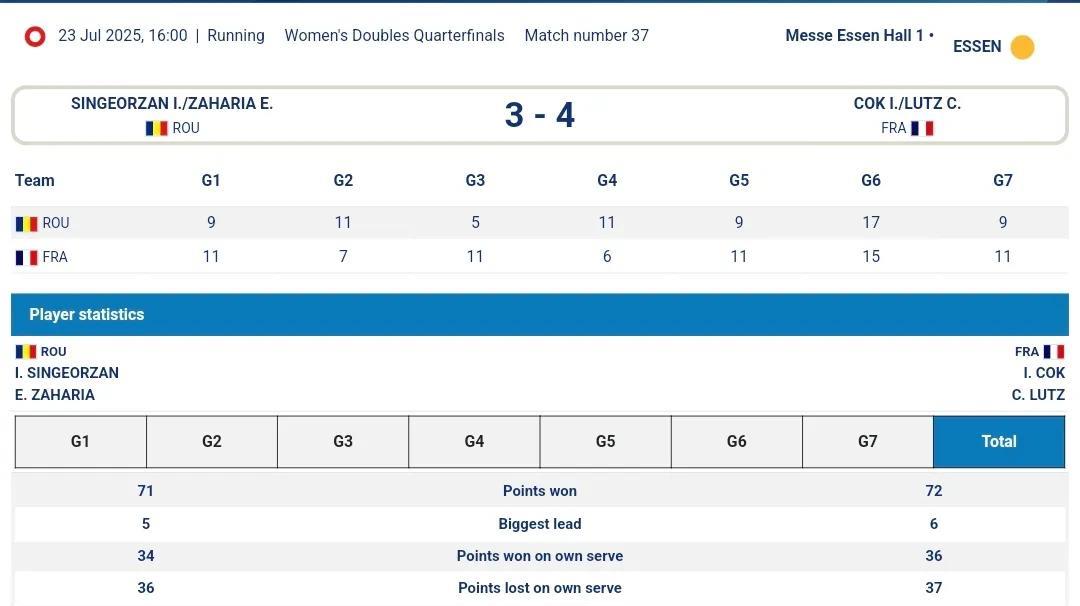The width and height of the screenshot is (1080, 606).
Task: Click the France flag in FRA score row
Action: [x=26, y=258]
